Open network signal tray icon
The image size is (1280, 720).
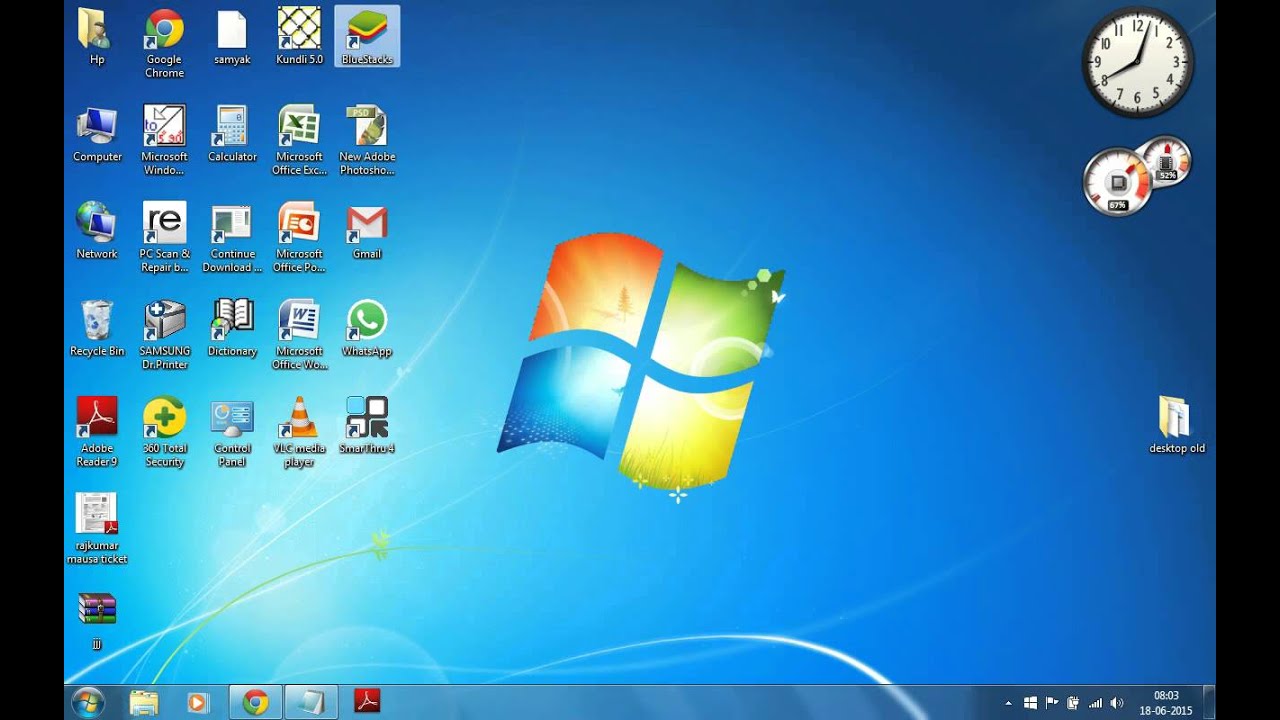tap(1095, 704)
